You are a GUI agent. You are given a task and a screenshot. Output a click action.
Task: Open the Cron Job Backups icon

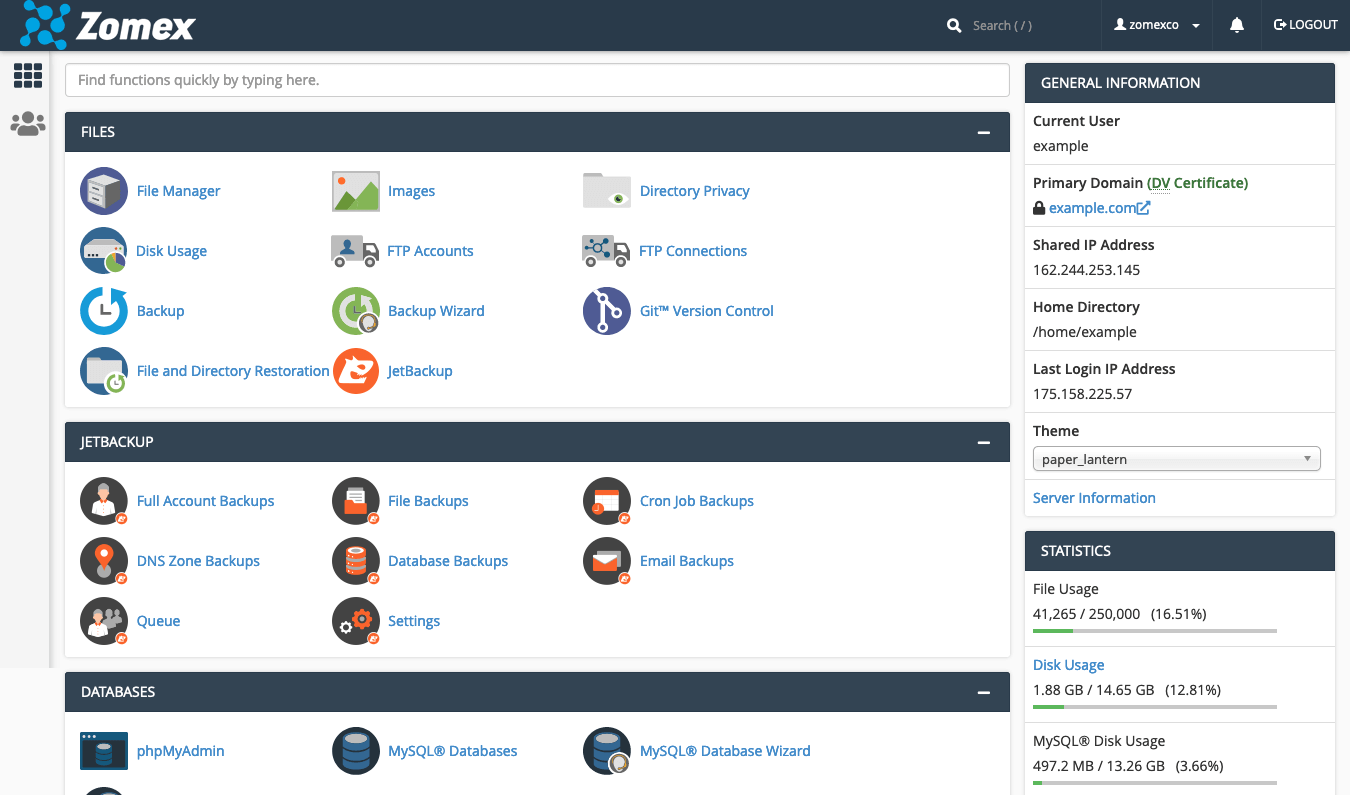607,501
